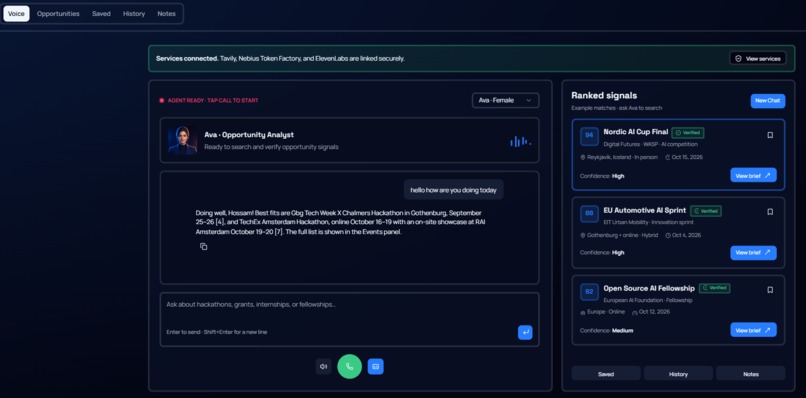Open the Saved tab in top navigation
This screenshot has width=806, height=398.
(101, 14)
